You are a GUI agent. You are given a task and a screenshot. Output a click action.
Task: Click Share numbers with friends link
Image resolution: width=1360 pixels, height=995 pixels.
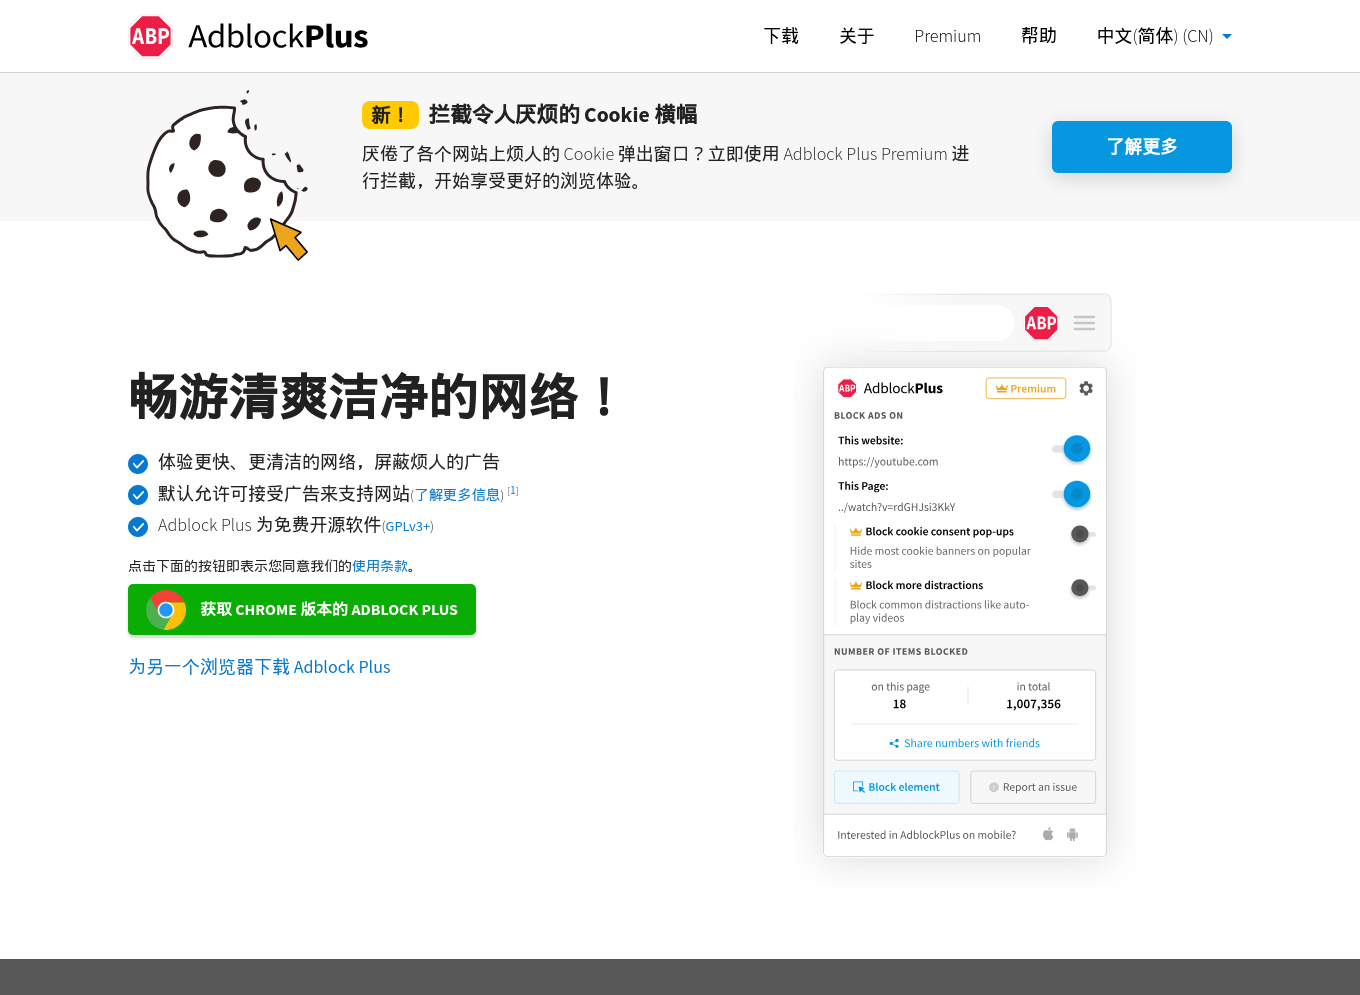point(972,743)
